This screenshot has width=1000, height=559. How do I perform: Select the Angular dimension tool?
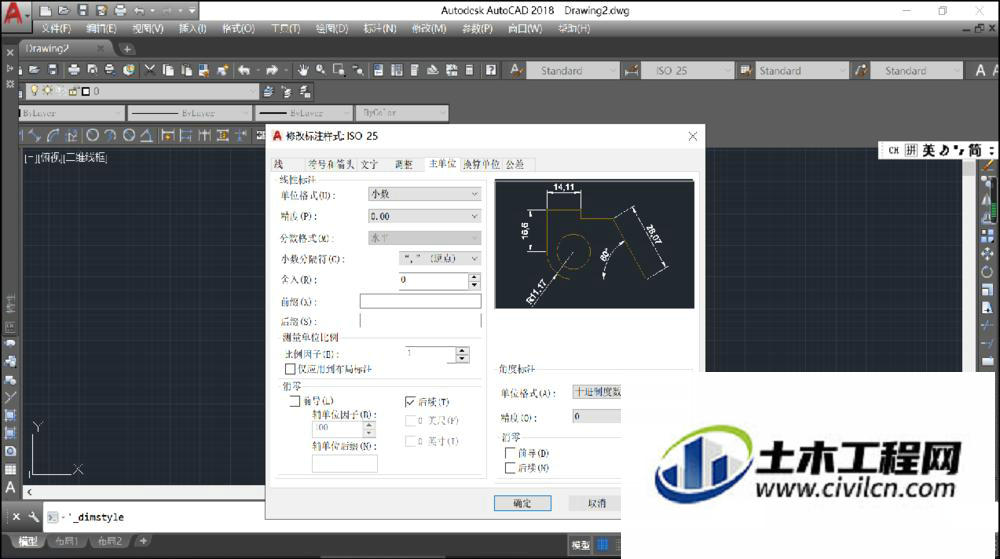[146, 135]
